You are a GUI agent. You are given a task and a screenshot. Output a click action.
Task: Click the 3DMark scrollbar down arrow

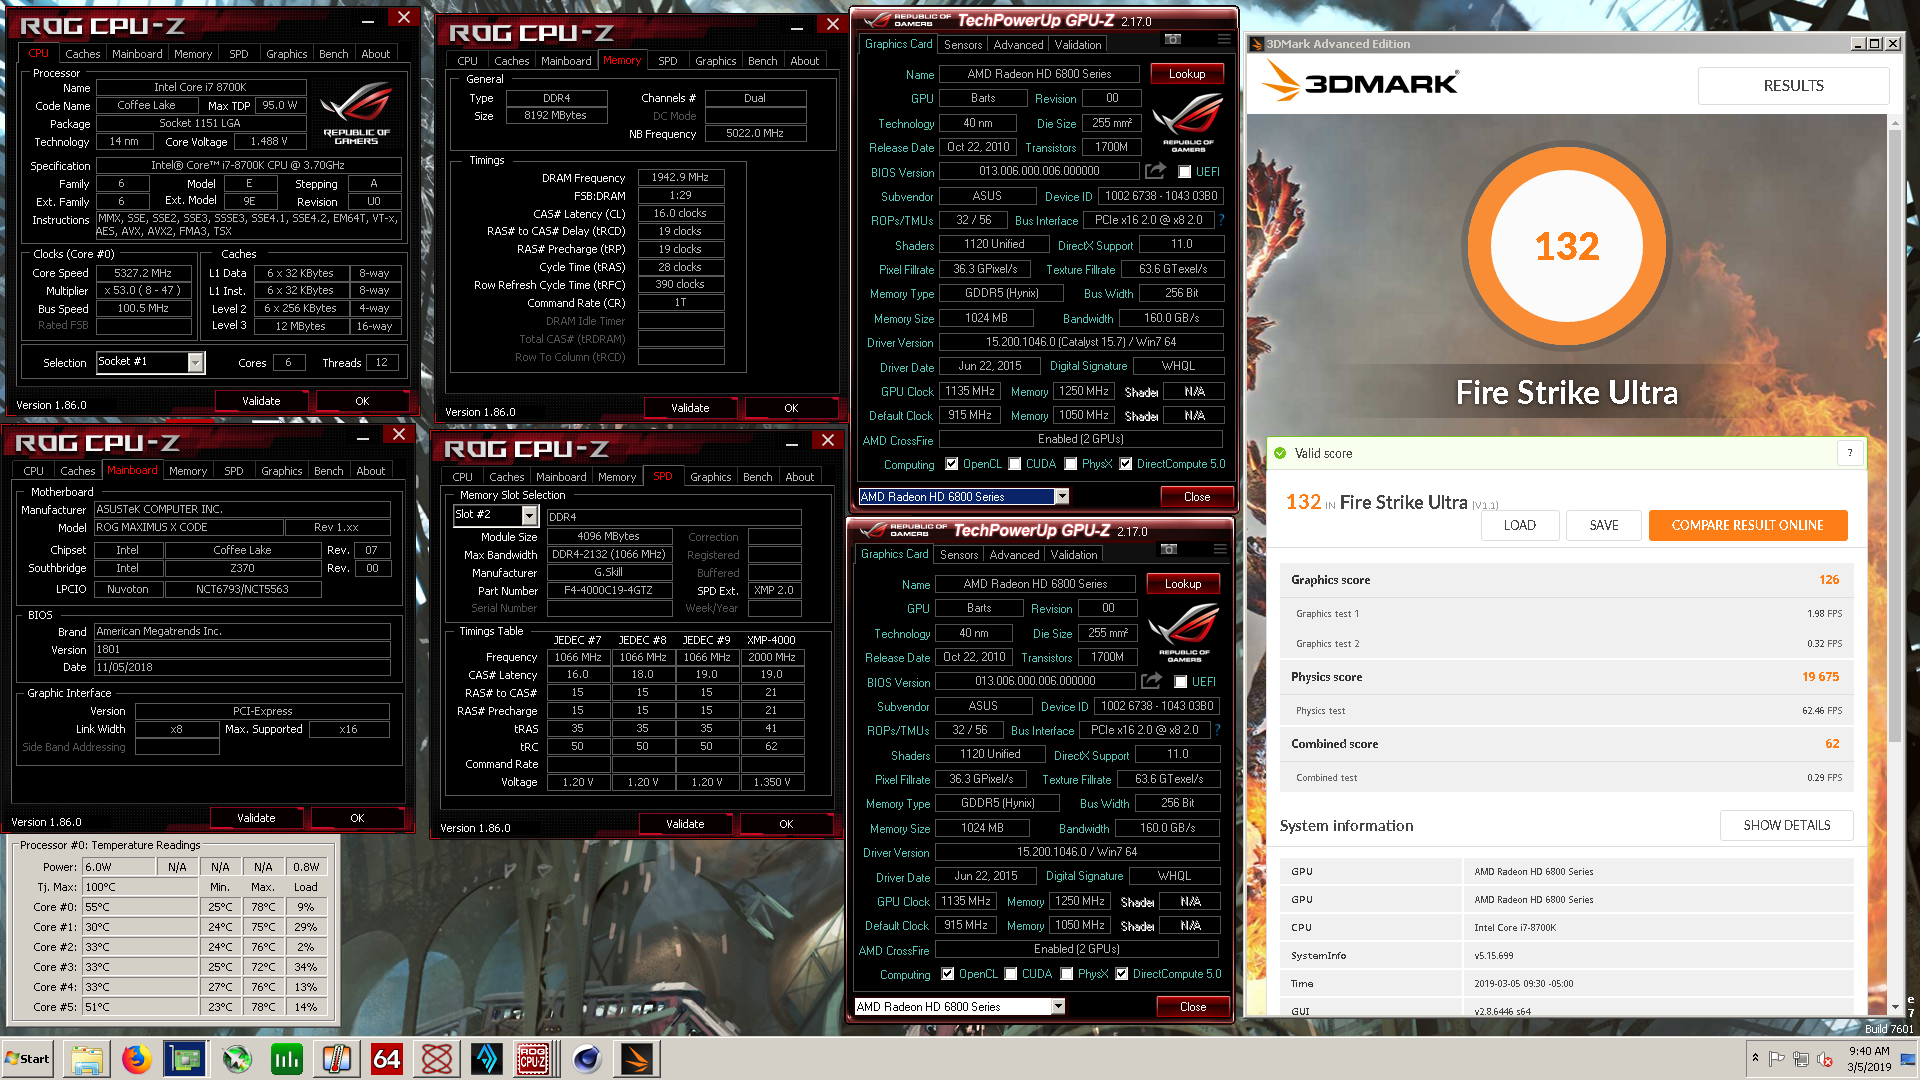[1894, 1007]
